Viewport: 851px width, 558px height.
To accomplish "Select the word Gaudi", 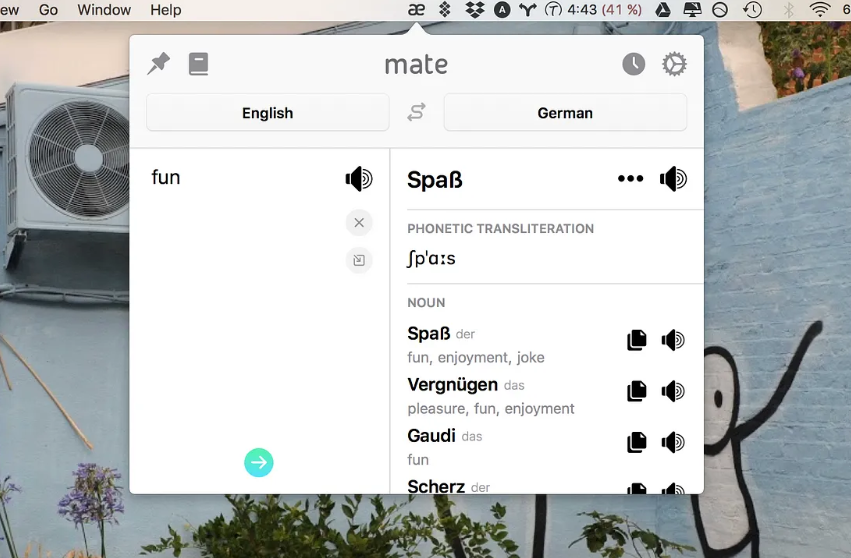I will click(431, 435).
